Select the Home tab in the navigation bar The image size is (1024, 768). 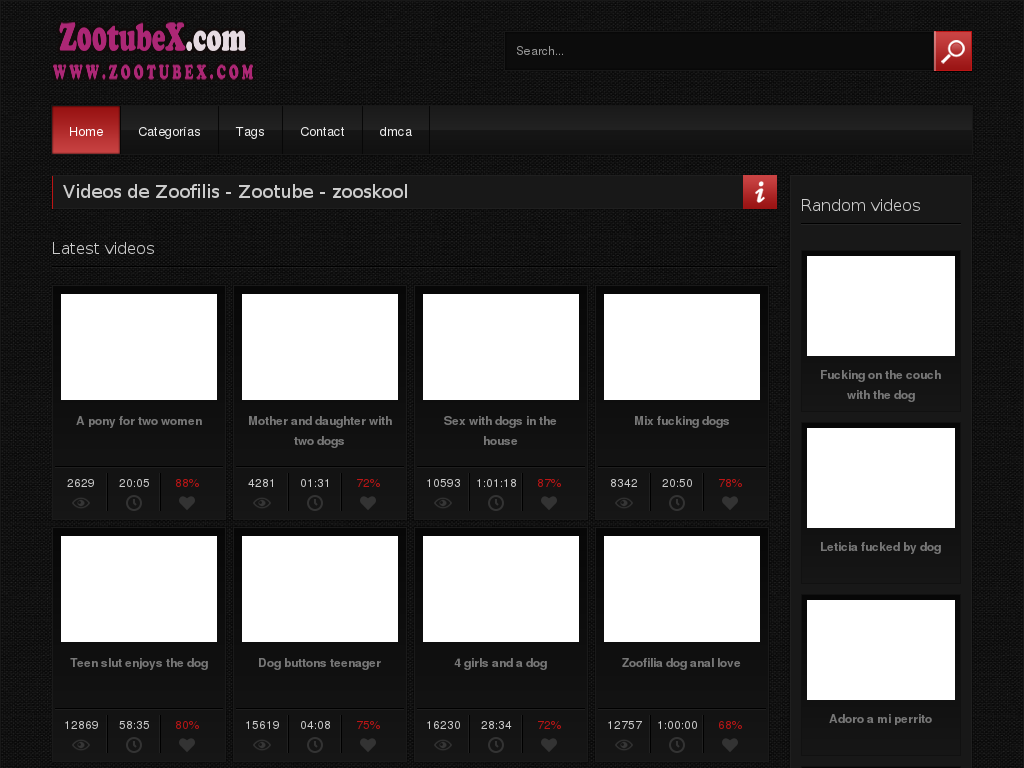85,131
